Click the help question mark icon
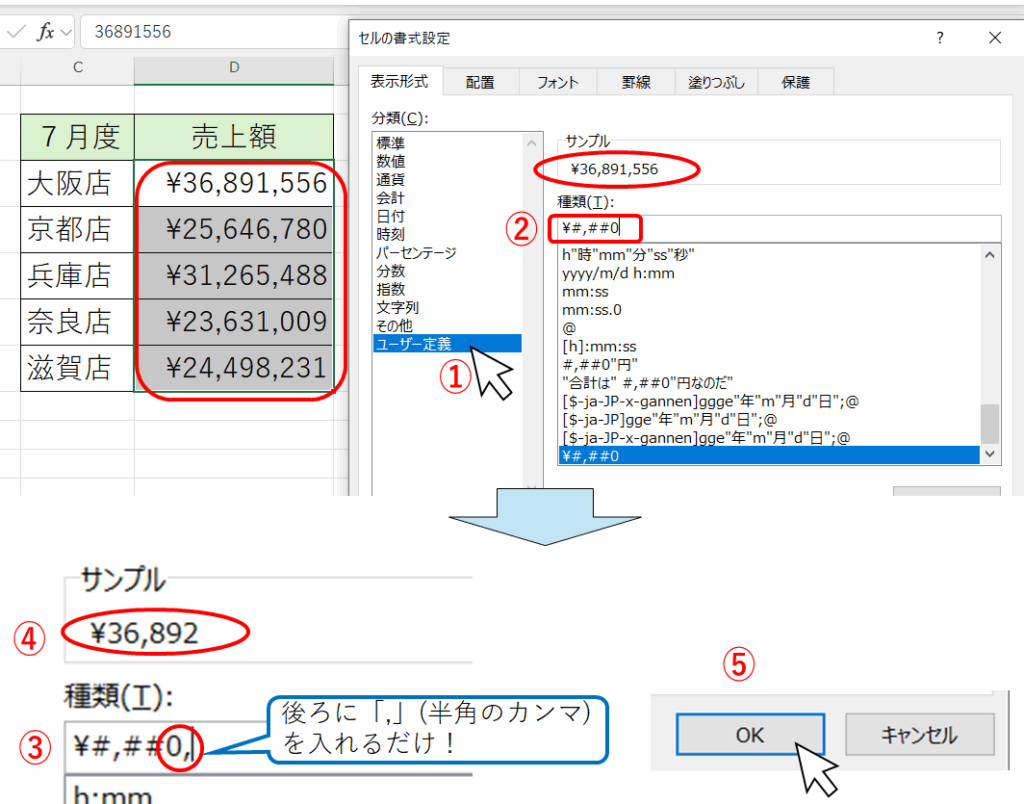 point(939,38)
